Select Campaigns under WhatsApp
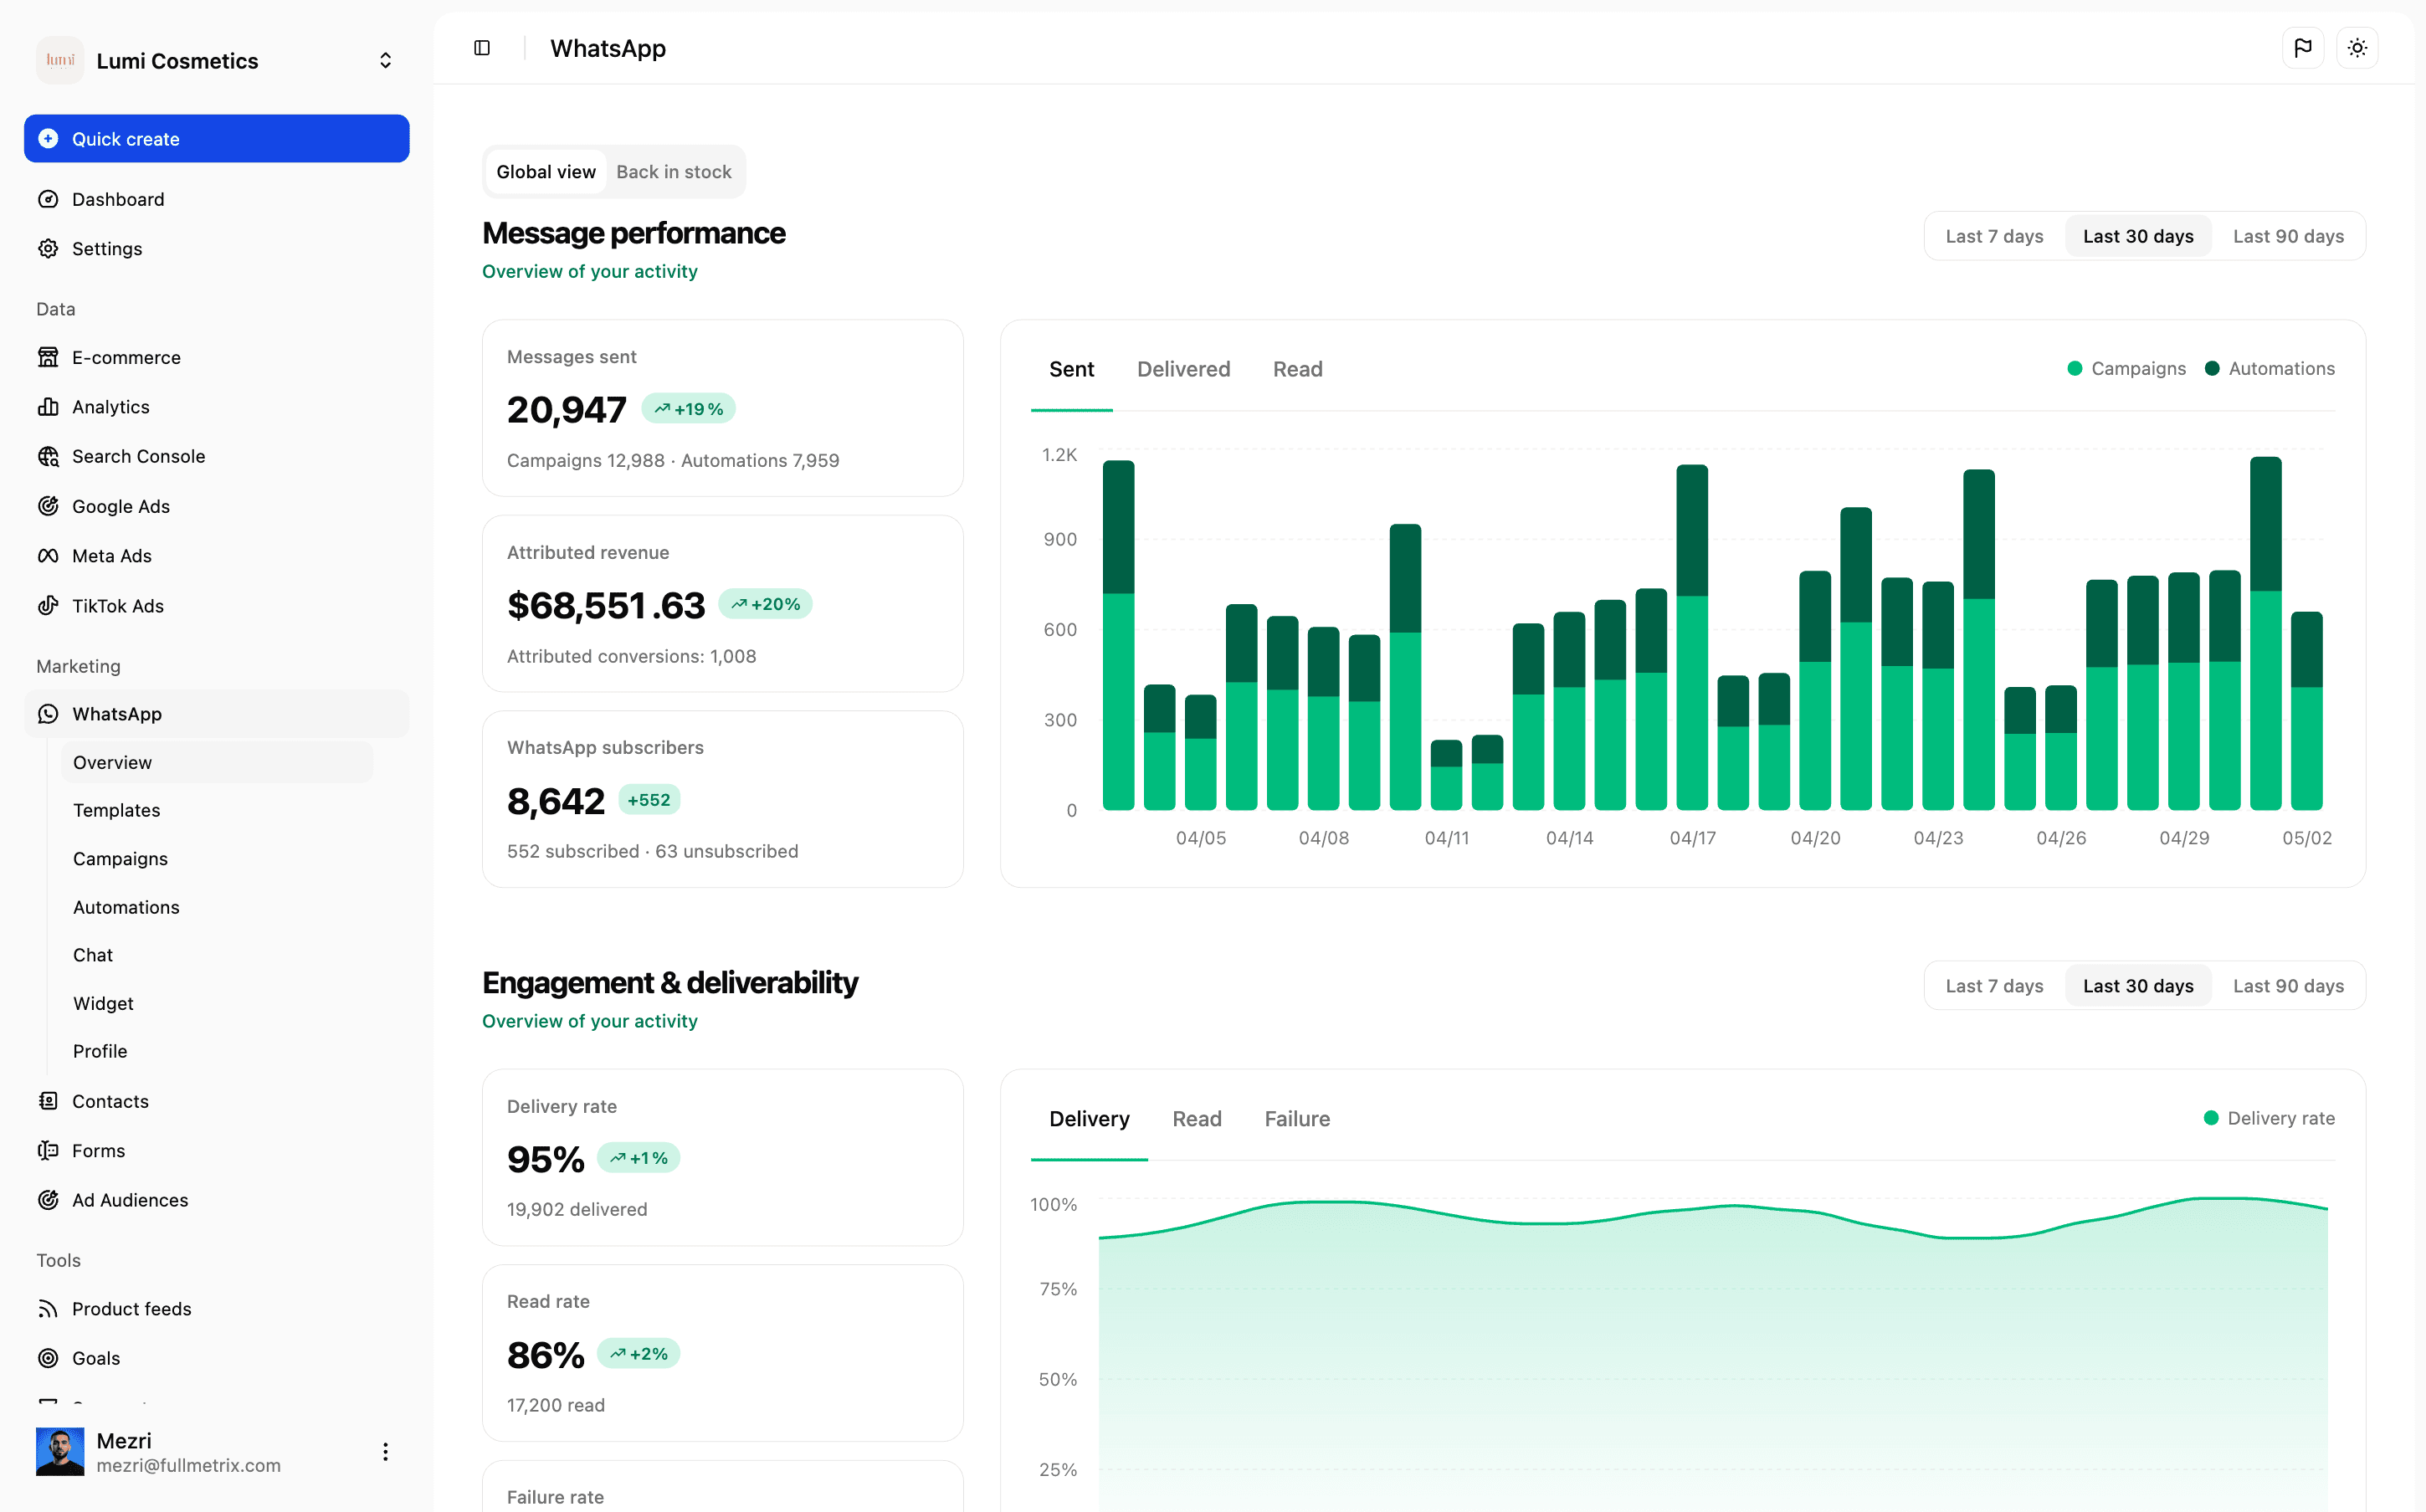 pos(216,858)
